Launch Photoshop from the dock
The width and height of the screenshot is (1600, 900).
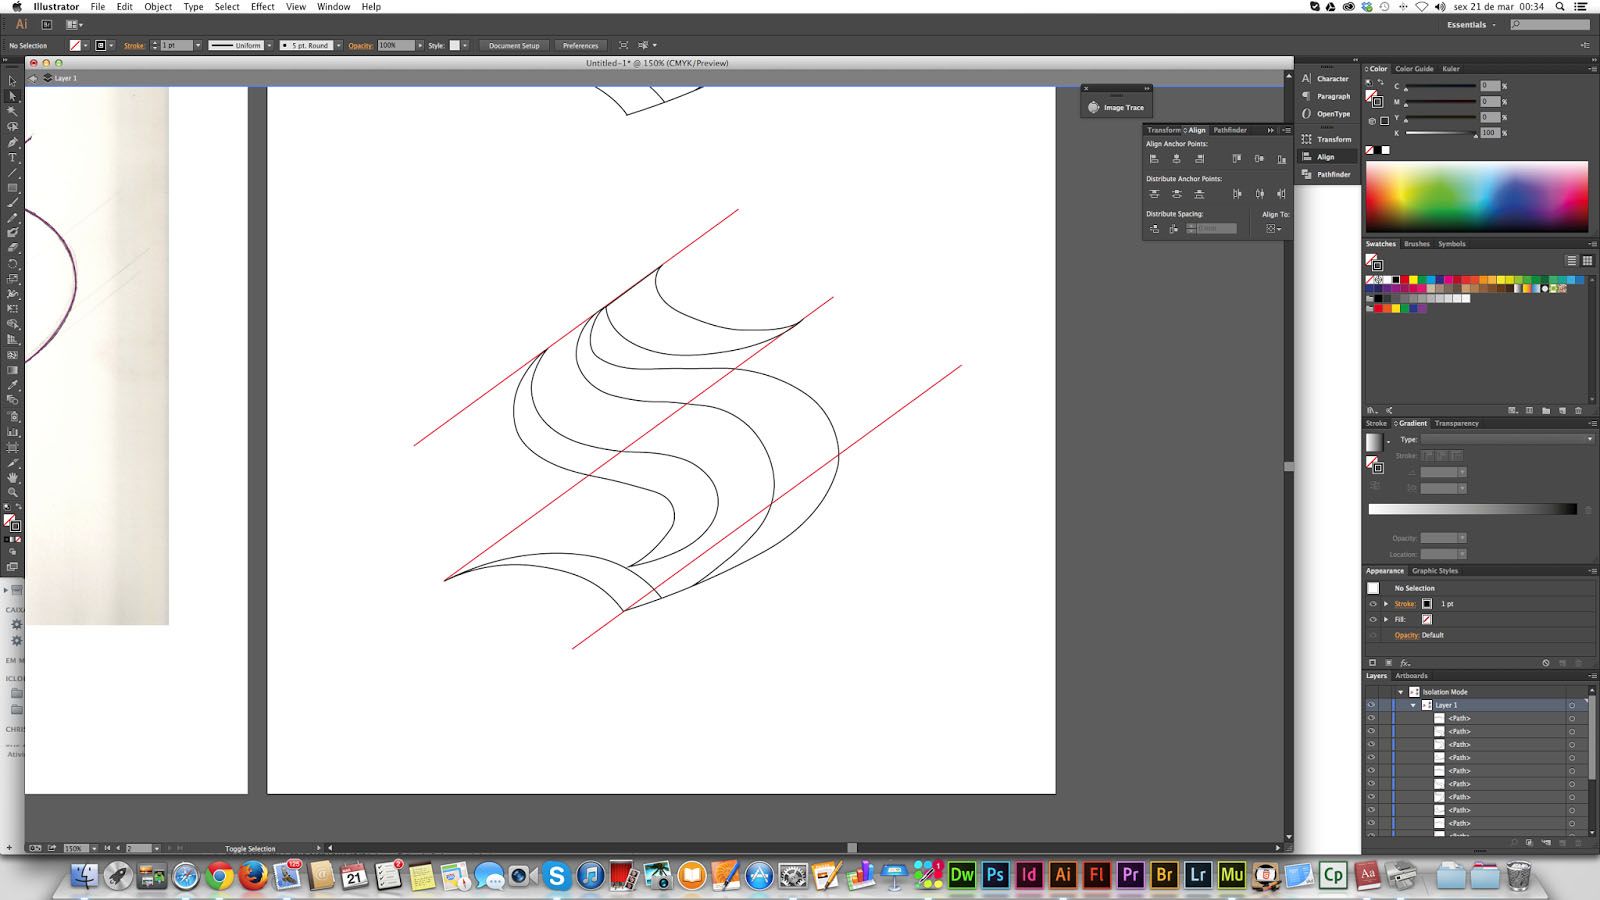(x=995, y=875)
